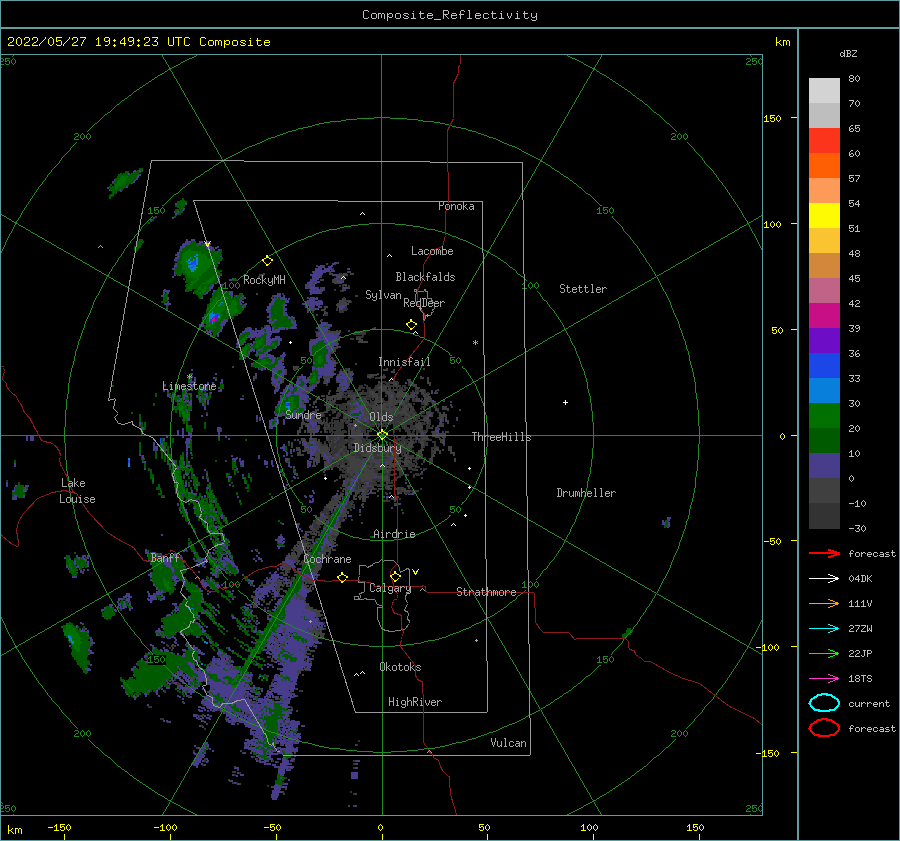Click the yellow 51 dBZ color swatch
Screen dimensions: 900x841
pos(824,216)
